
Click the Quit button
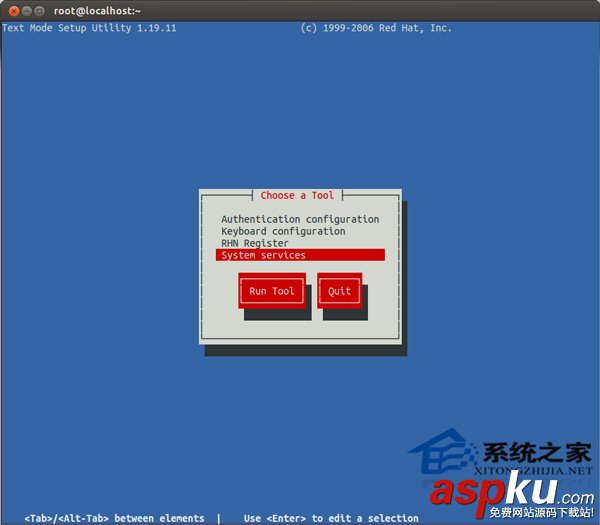coord(339,291)
